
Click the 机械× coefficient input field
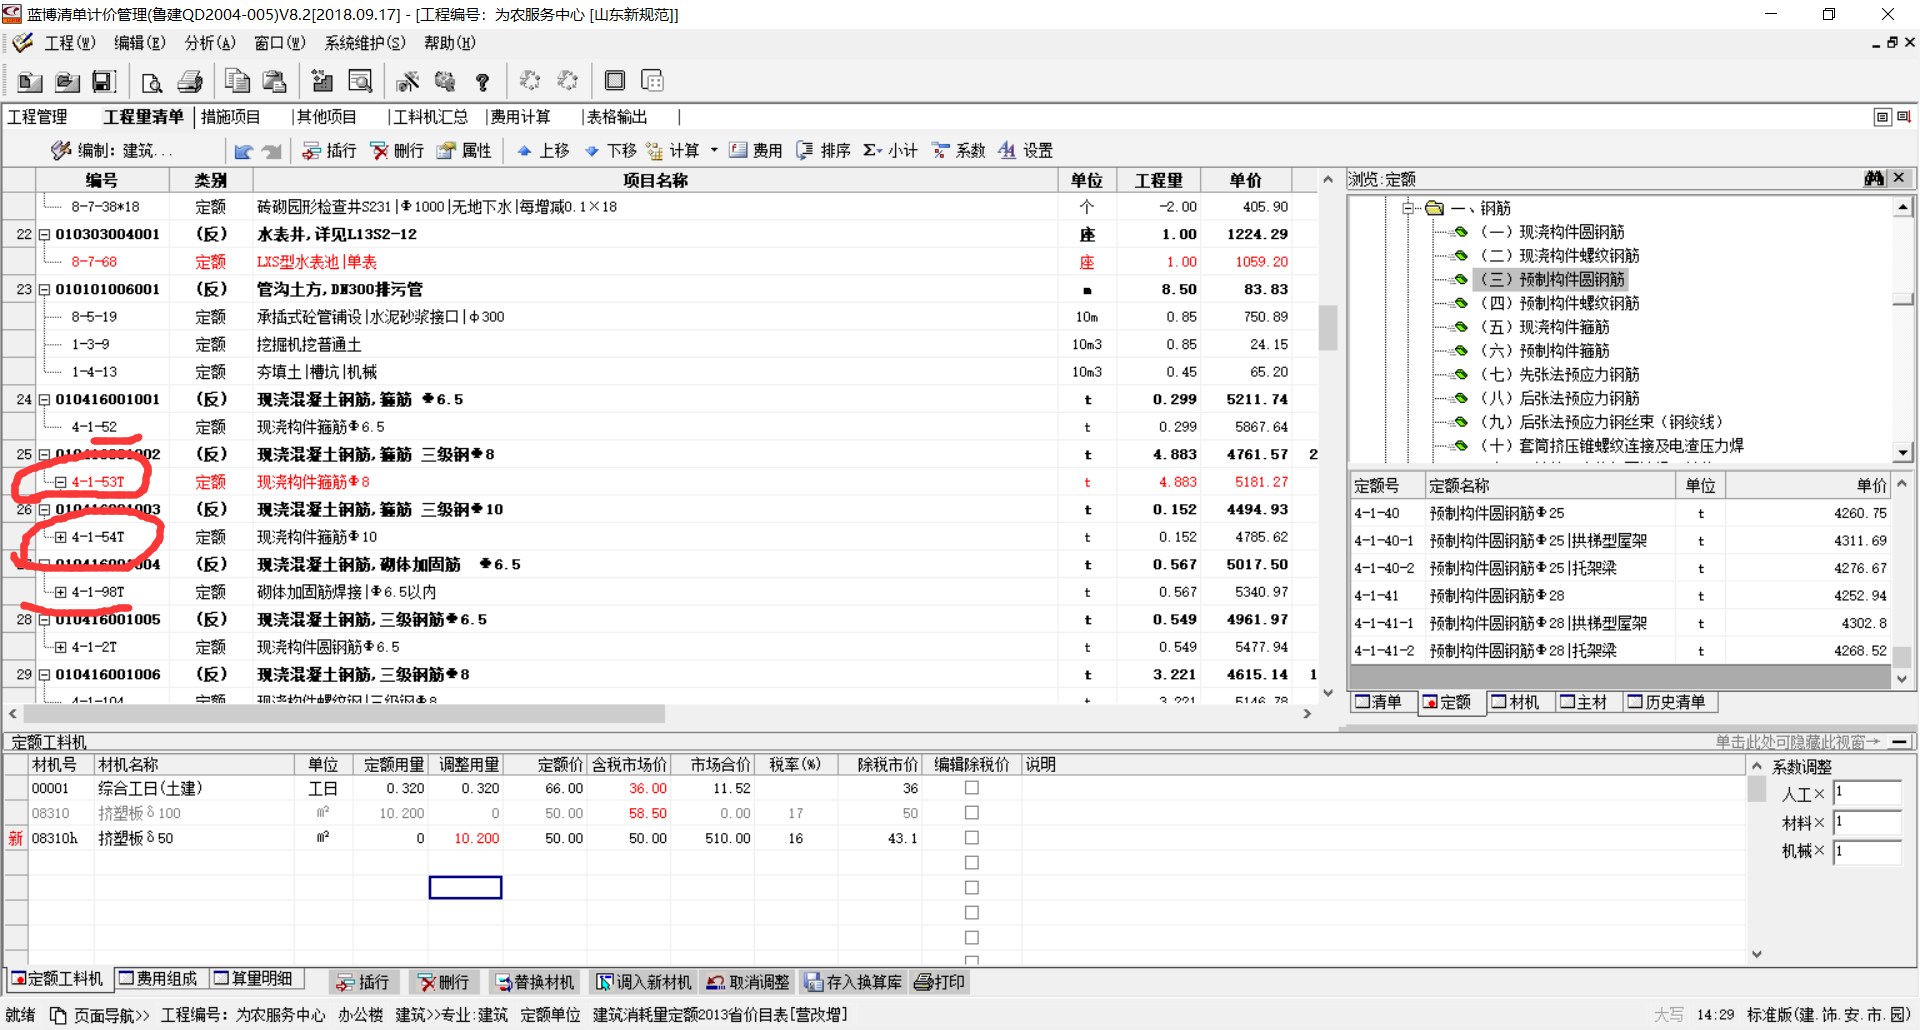pyautogui.click(x=1867, y=851)
